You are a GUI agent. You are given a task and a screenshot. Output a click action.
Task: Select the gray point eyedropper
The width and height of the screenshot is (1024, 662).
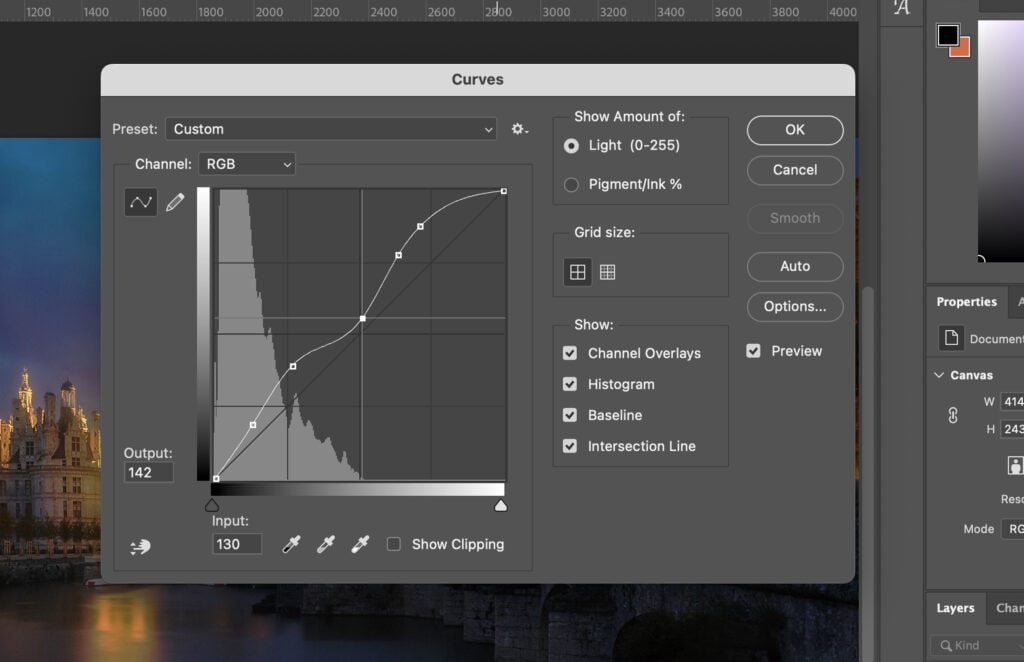tap(326, 544)
